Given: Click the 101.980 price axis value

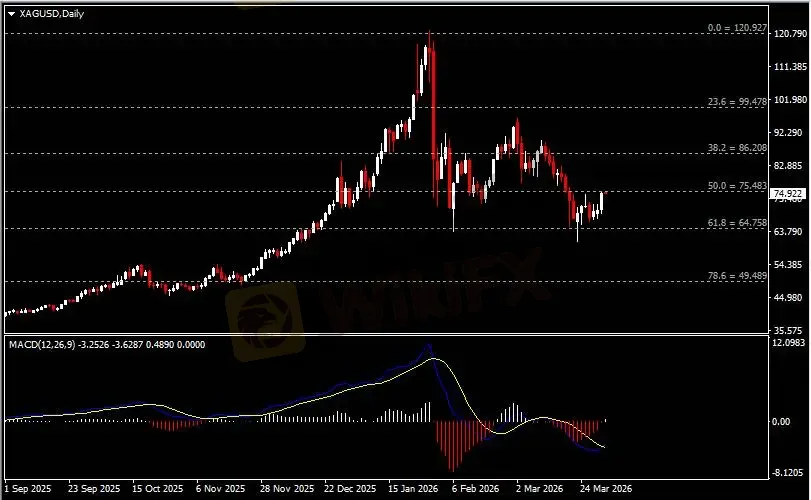Looking at the screenshot, I should pyautogui.click(x=790, y=100).
